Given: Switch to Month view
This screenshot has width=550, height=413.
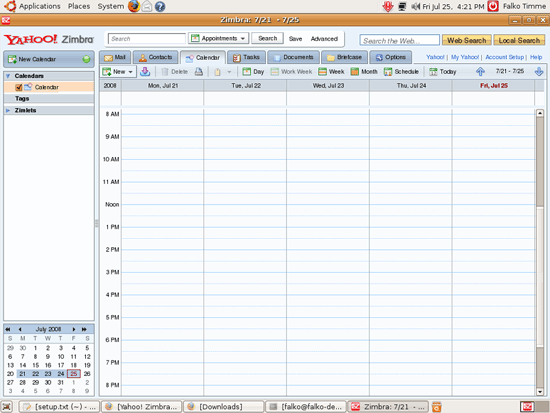Looking at the screenshot, I should [x=364, y=72].
